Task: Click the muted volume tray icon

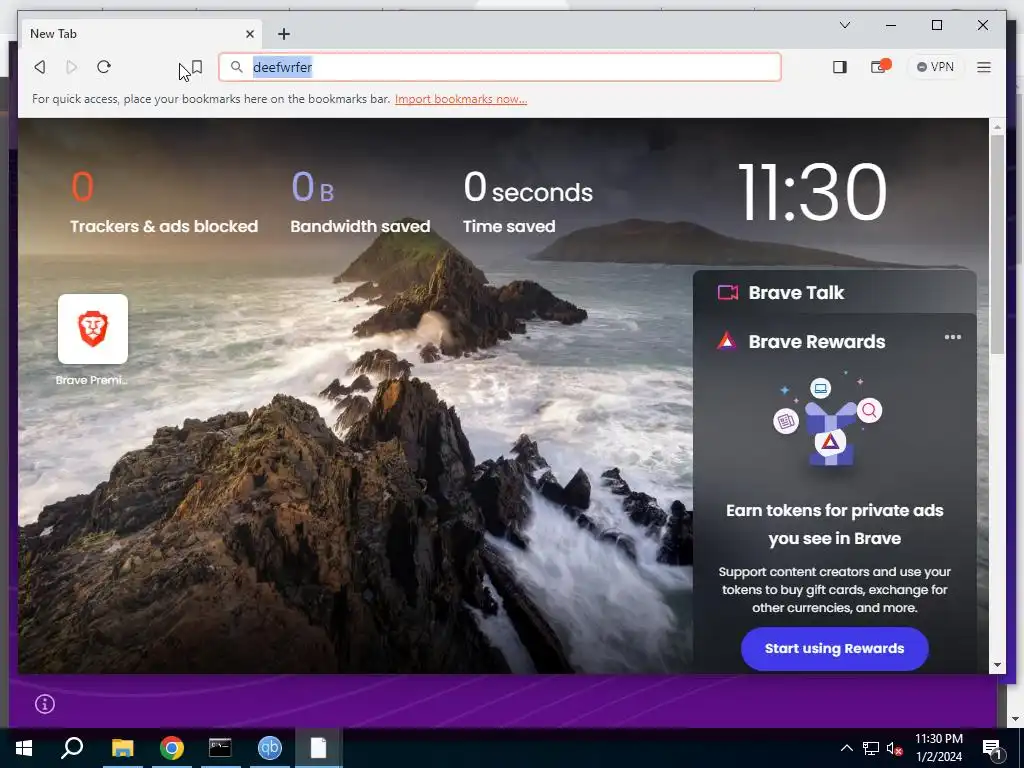Action: [x=894, y=748]
